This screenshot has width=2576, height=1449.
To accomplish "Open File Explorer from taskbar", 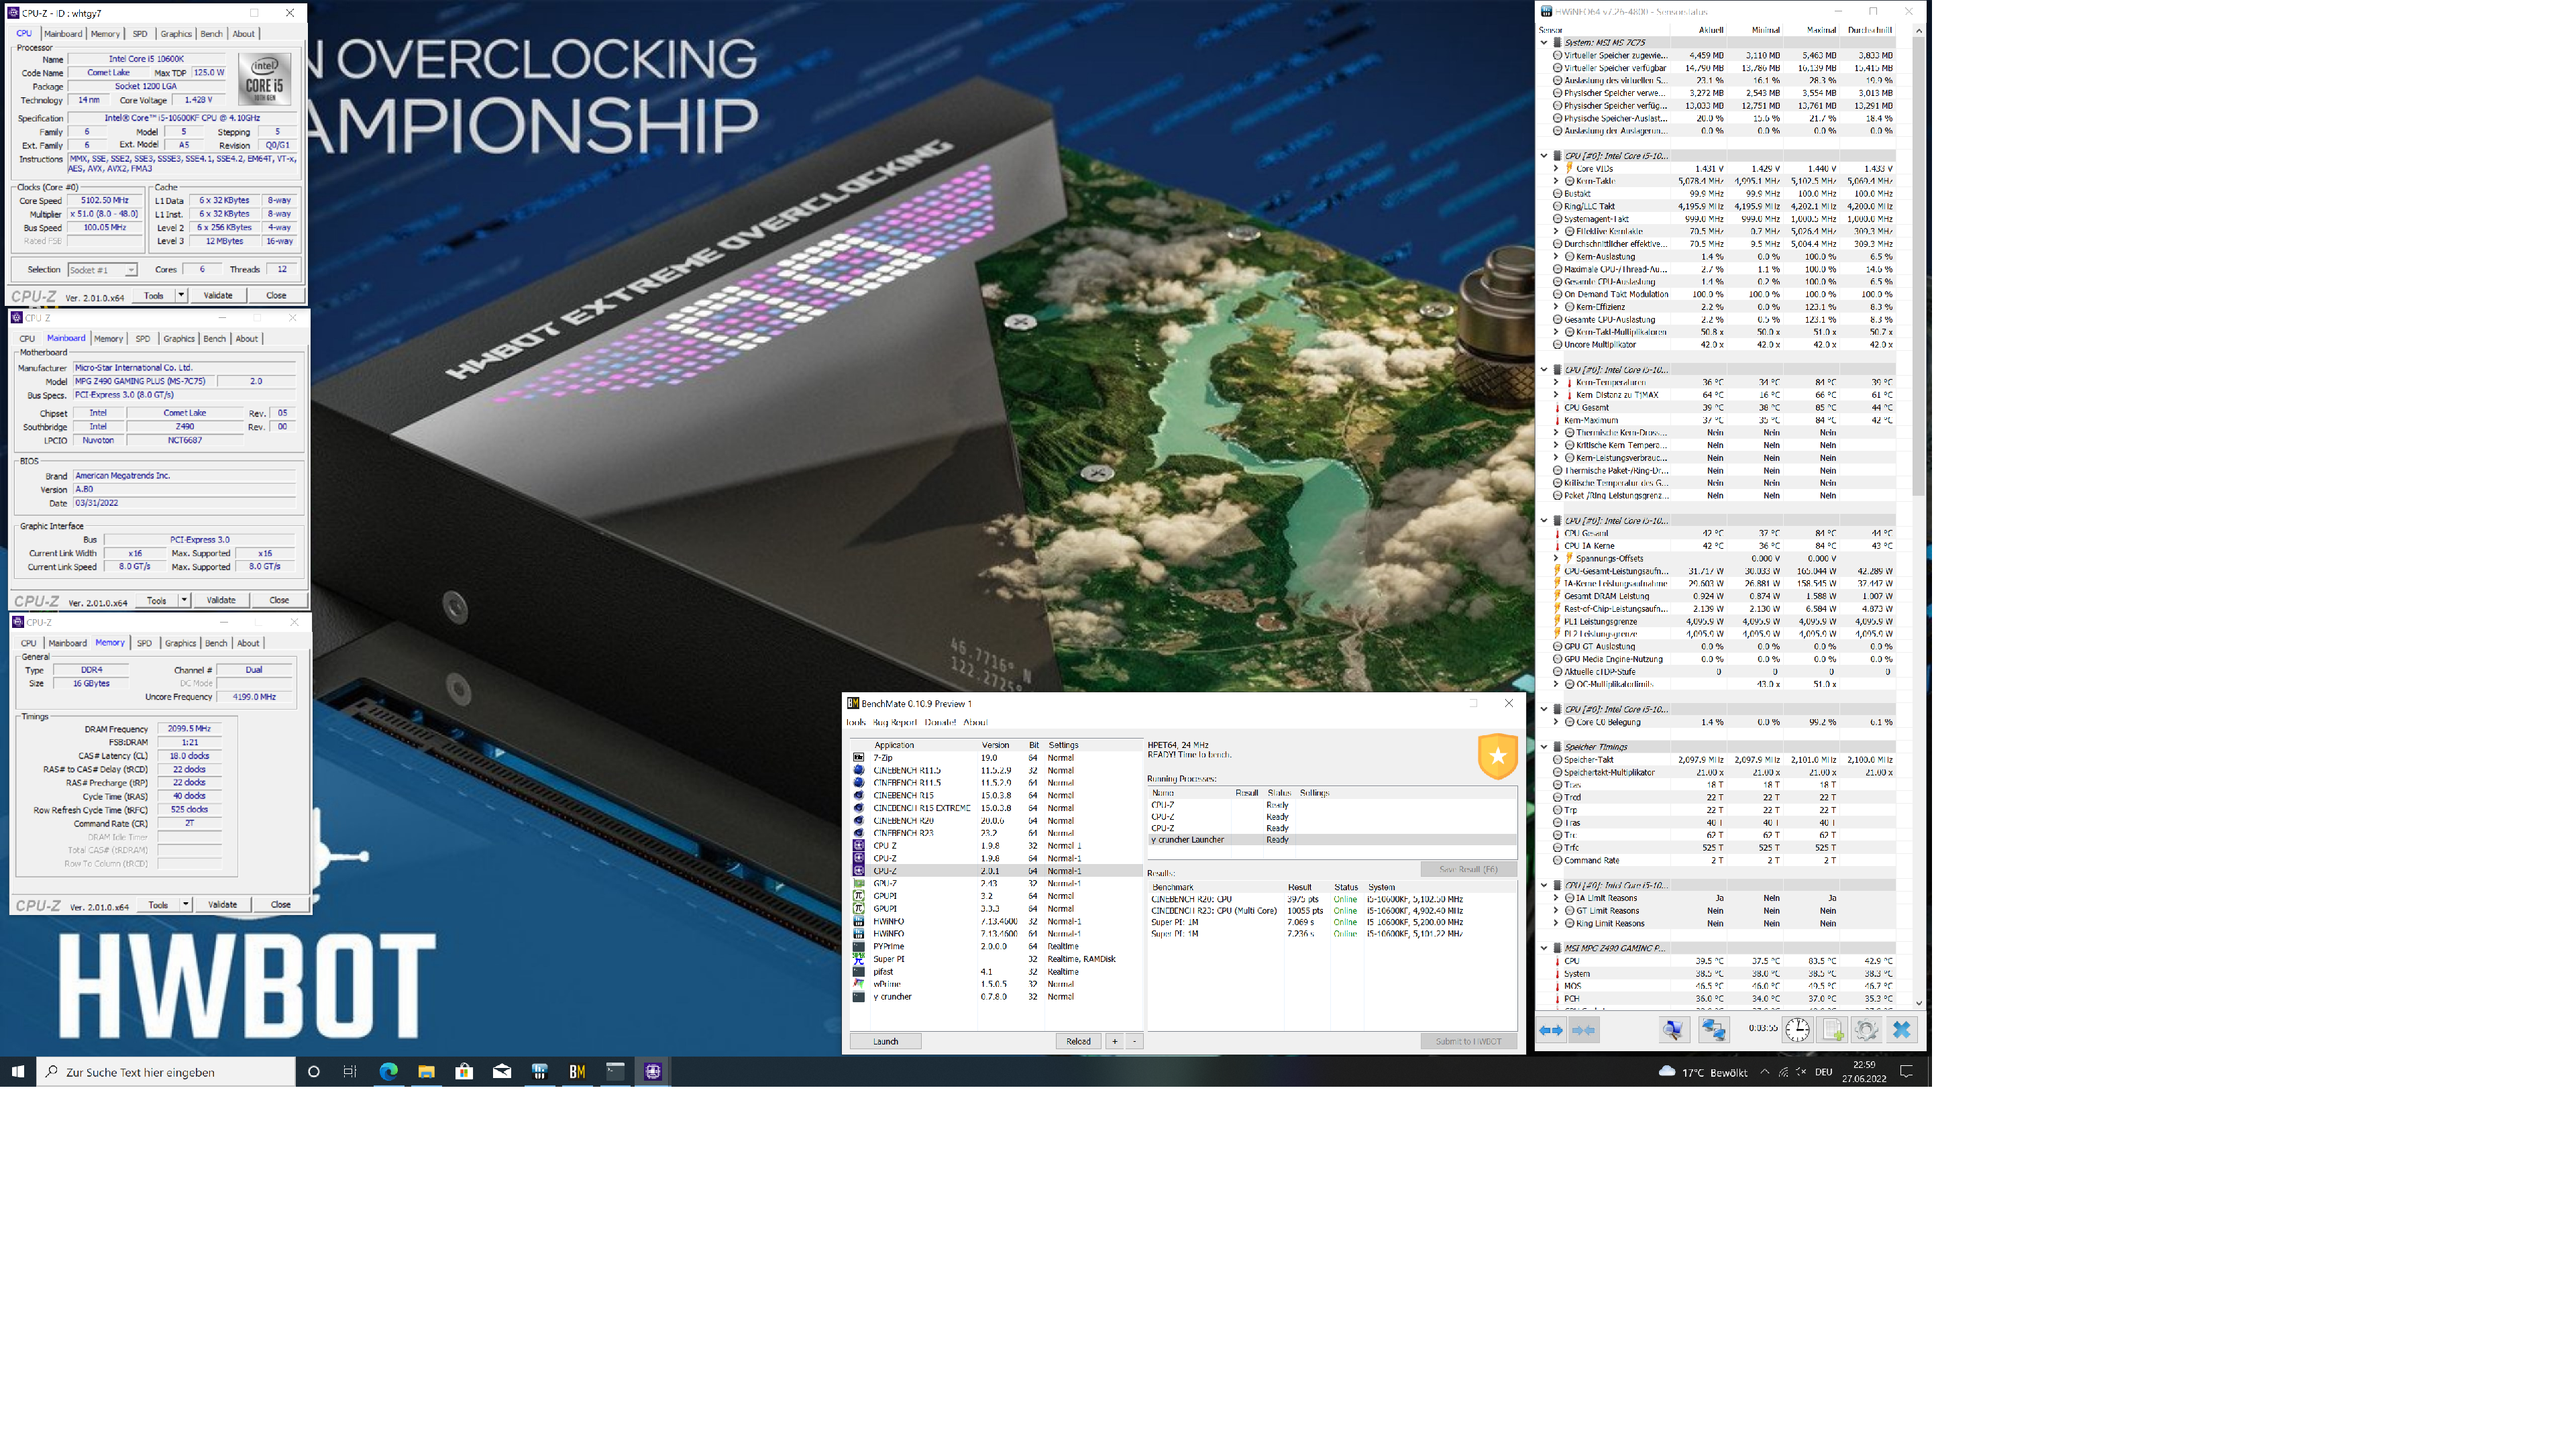I will [426, 1071].
